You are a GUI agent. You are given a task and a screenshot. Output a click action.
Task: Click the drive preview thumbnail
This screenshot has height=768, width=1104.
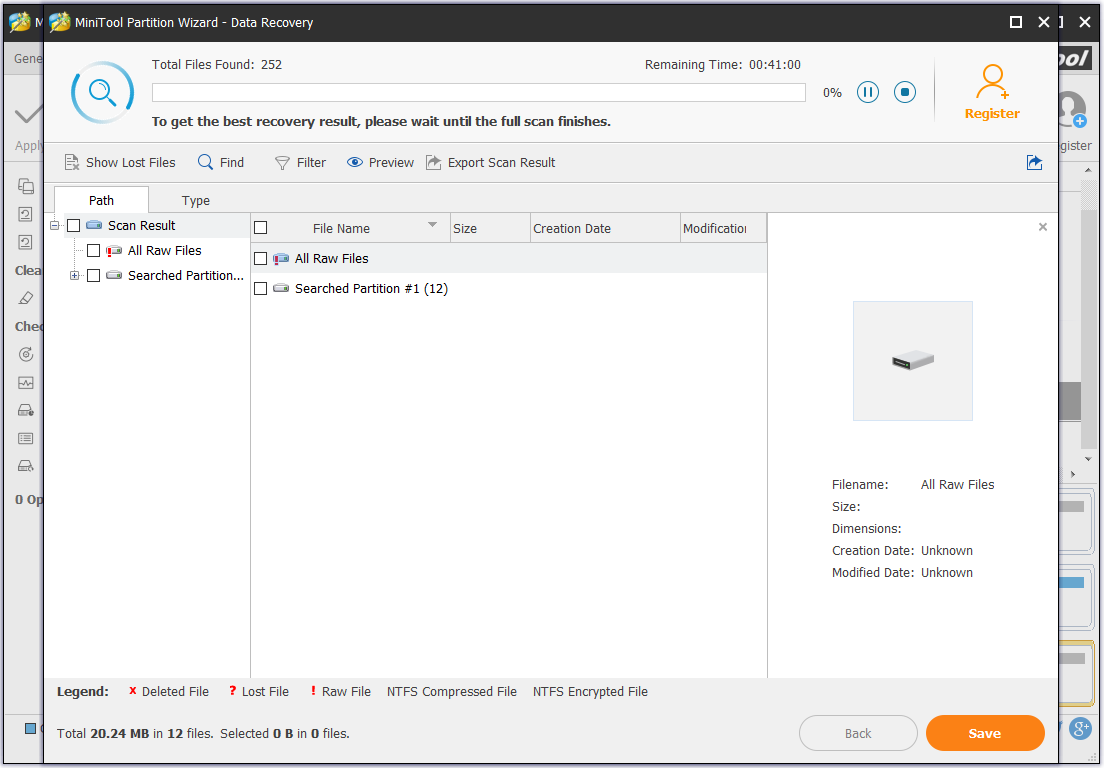[912, 360]
